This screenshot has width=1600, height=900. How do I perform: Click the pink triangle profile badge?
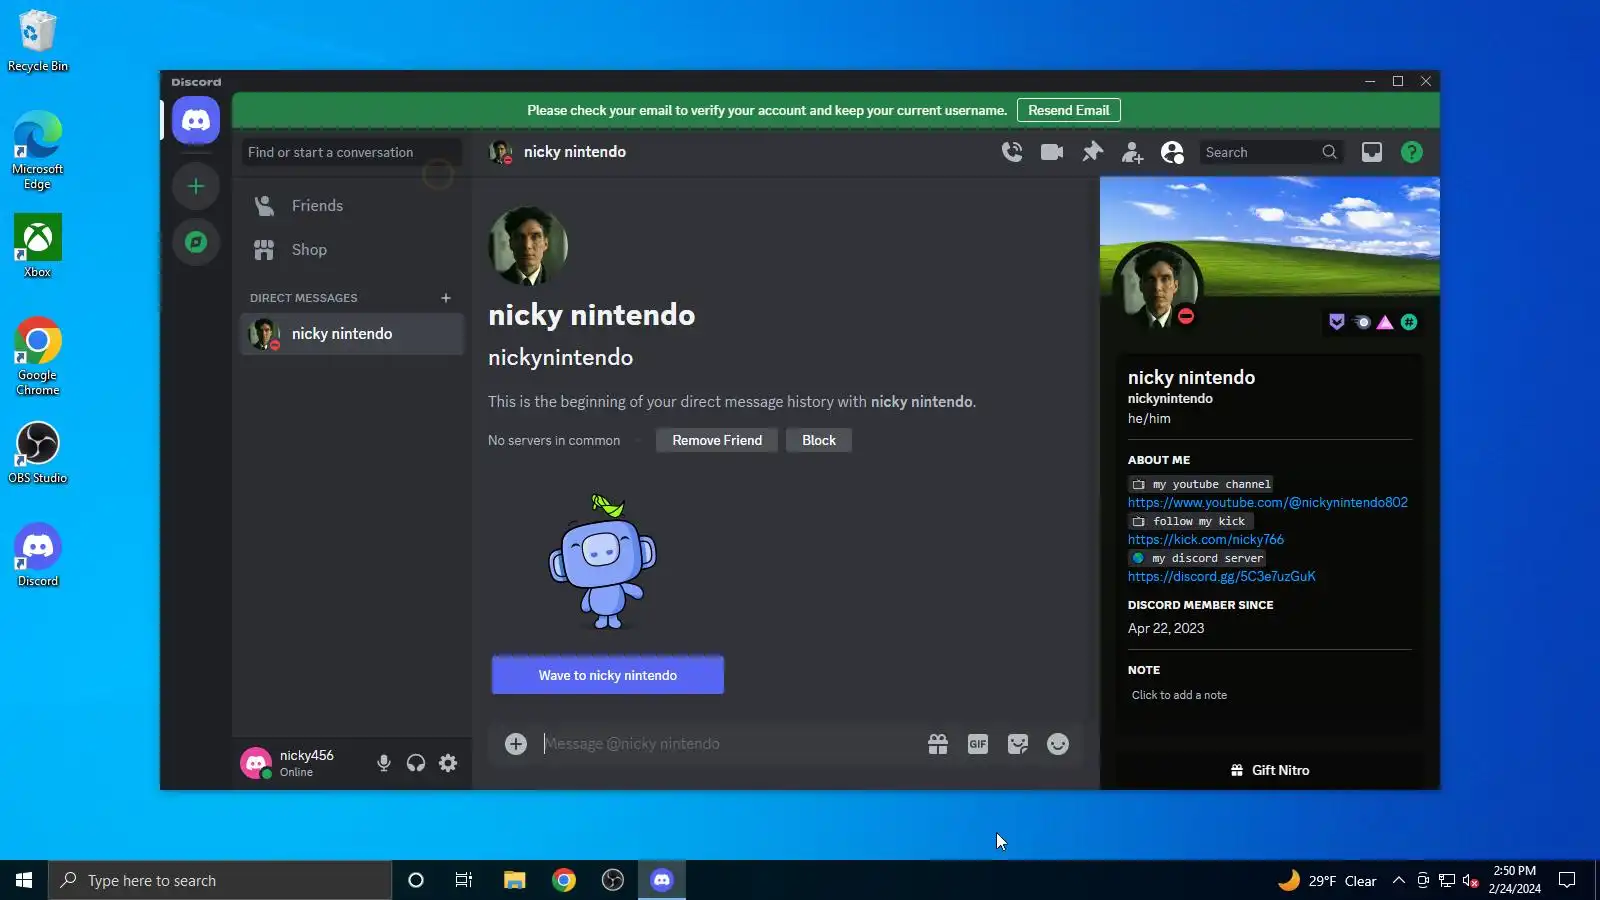(1385, 322)
